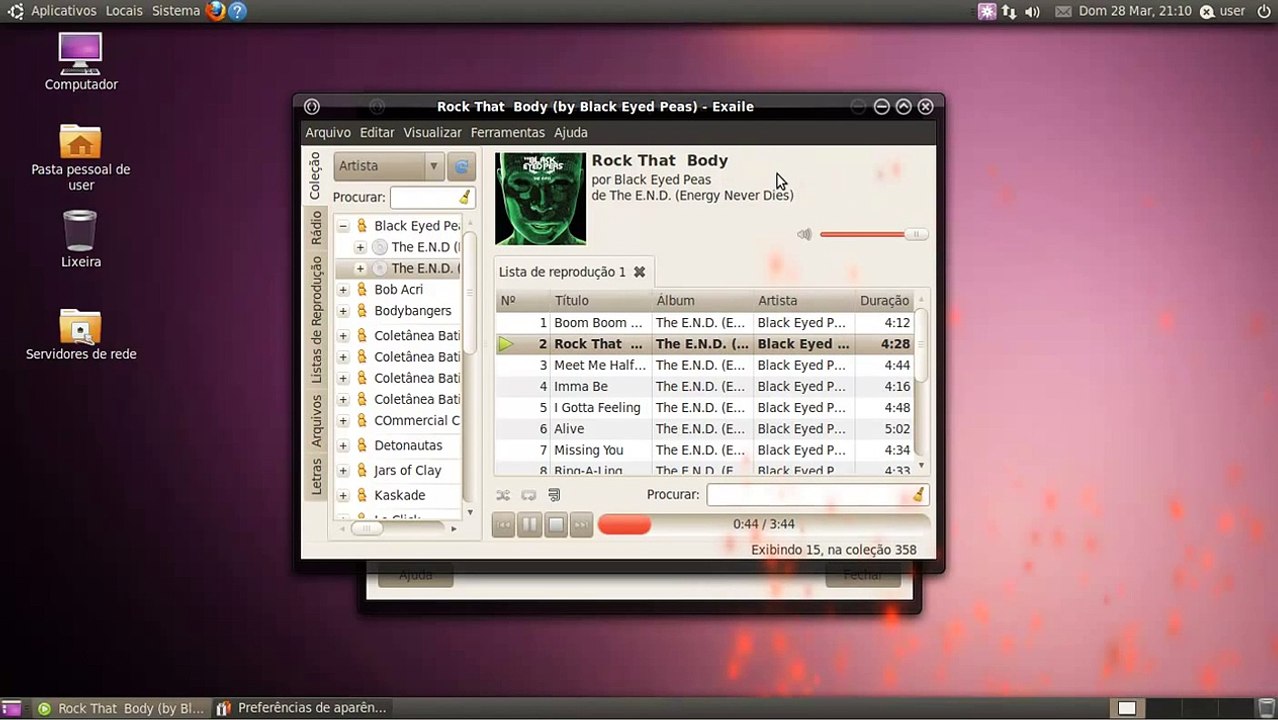Toggle repeat playback mode
The image size is (1278, 720).
pyautogui.click(x=529, y=495)
